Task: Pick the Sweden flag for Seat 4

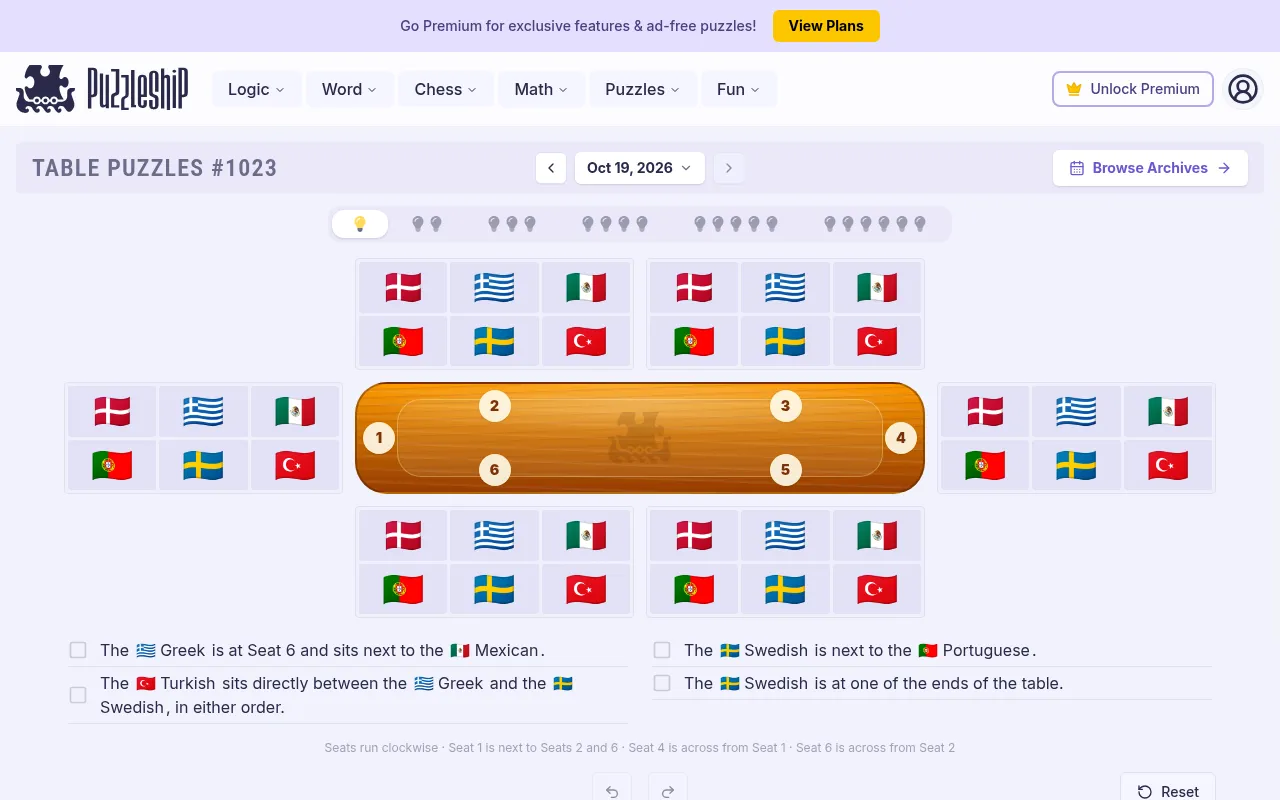Action: point(1076,465)
